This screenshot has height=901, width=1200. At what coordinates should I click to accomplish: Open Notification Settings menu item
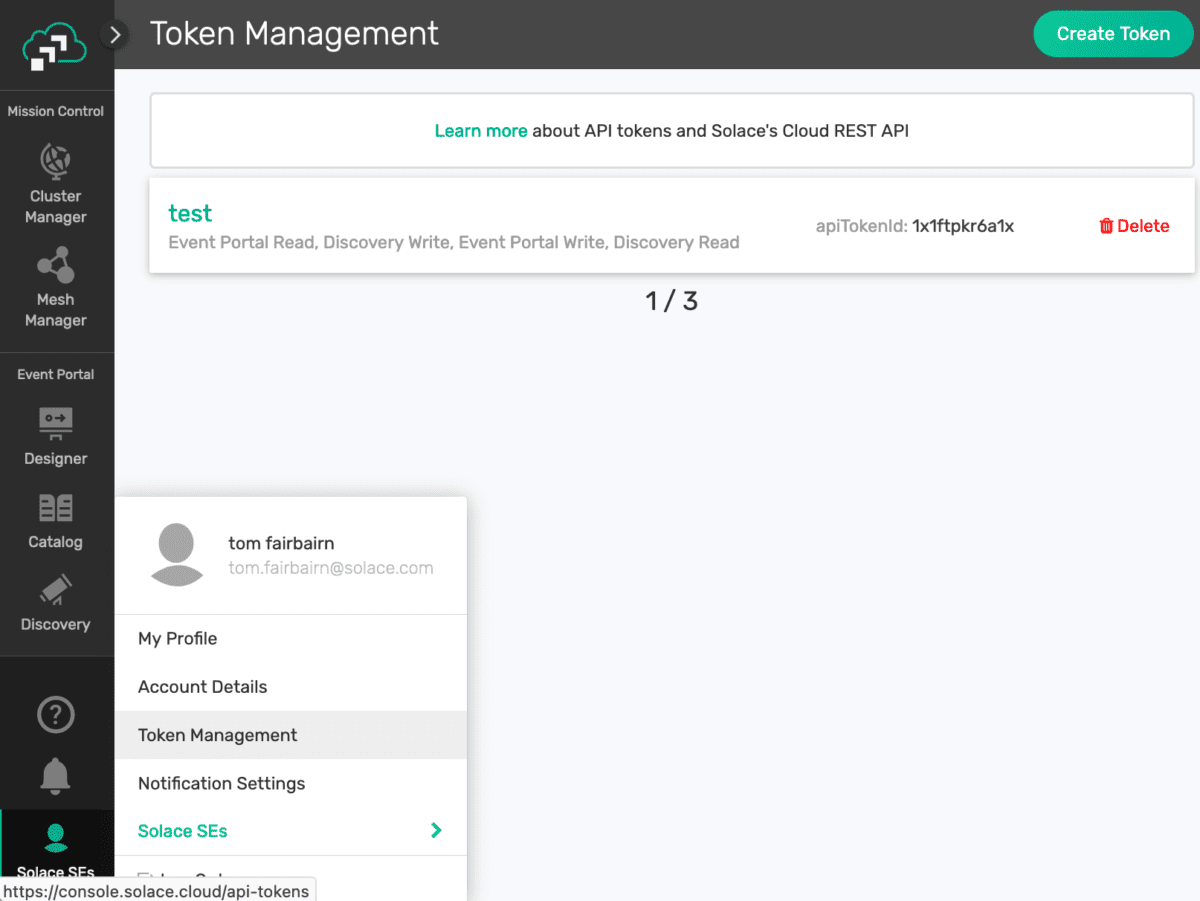(222, 783)
